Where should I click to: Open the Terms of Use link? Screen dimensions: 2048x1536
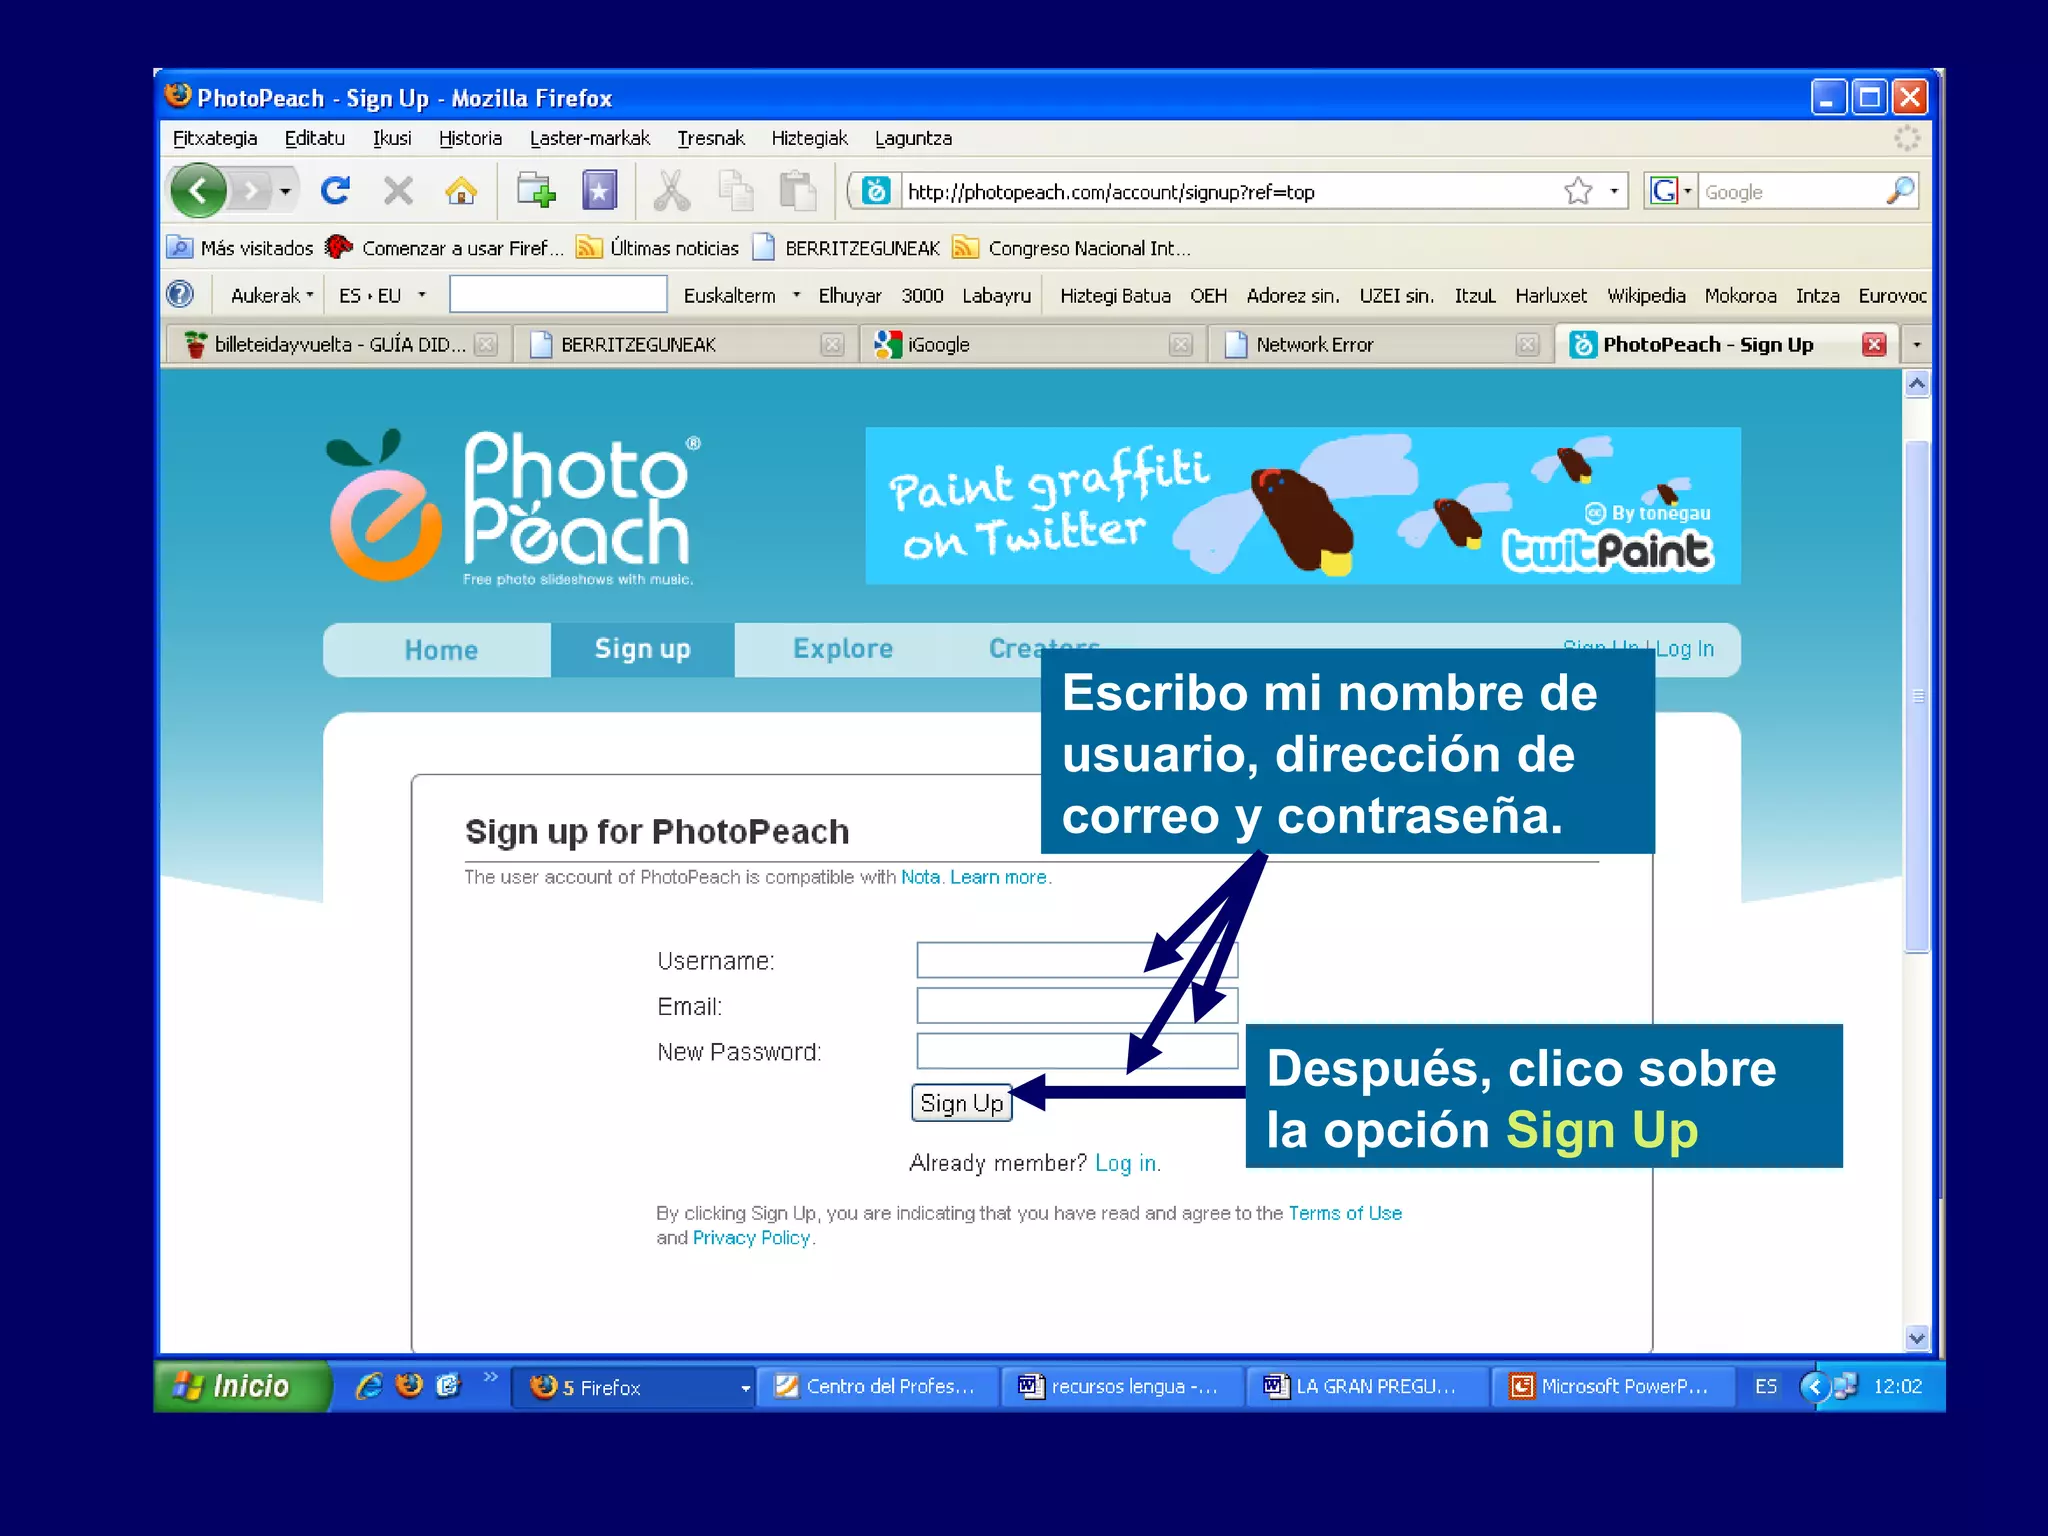pos(1345,1213)
